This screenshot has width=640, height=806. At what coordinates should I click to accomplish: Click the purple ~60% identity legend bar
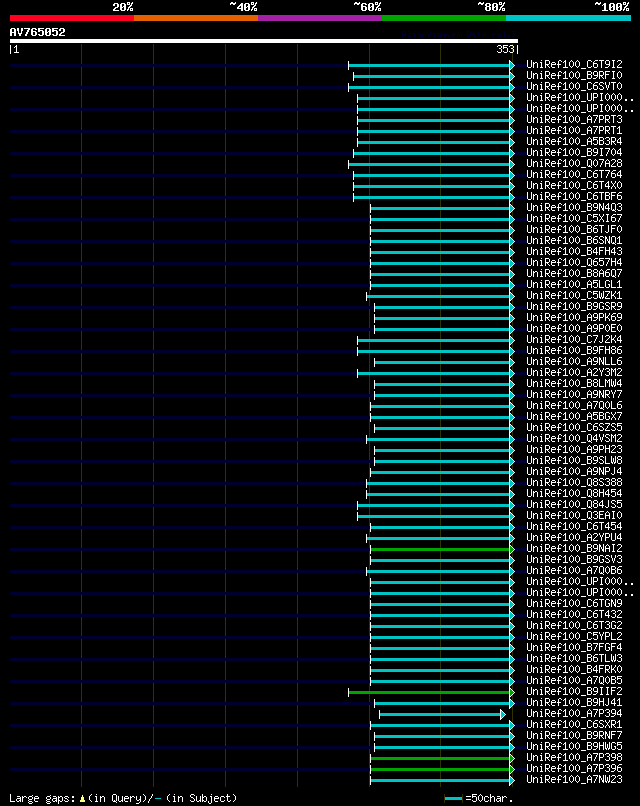pos(320,18)
